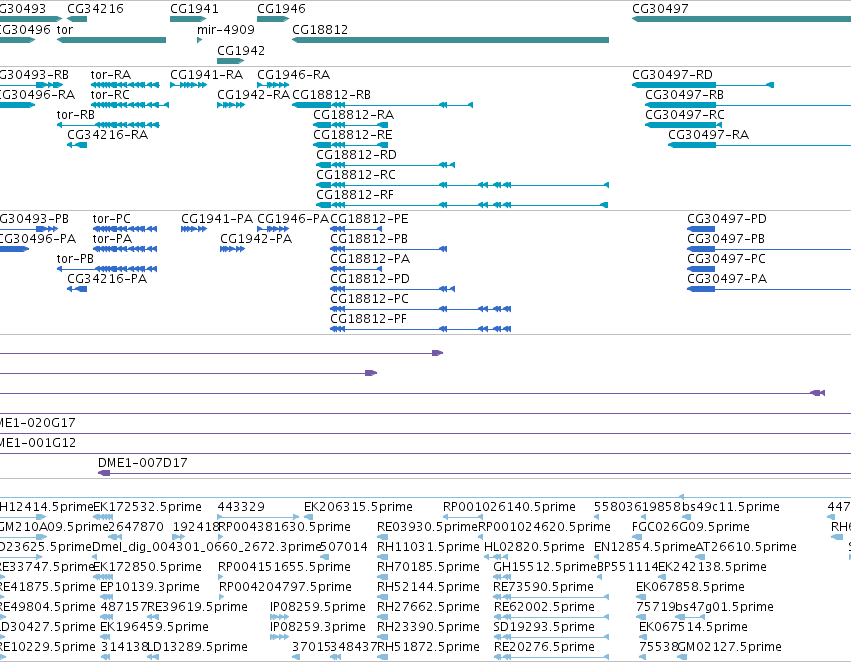Click the CG34216 gene label
This screenshot has height=662, width=851.
point(95,9)
